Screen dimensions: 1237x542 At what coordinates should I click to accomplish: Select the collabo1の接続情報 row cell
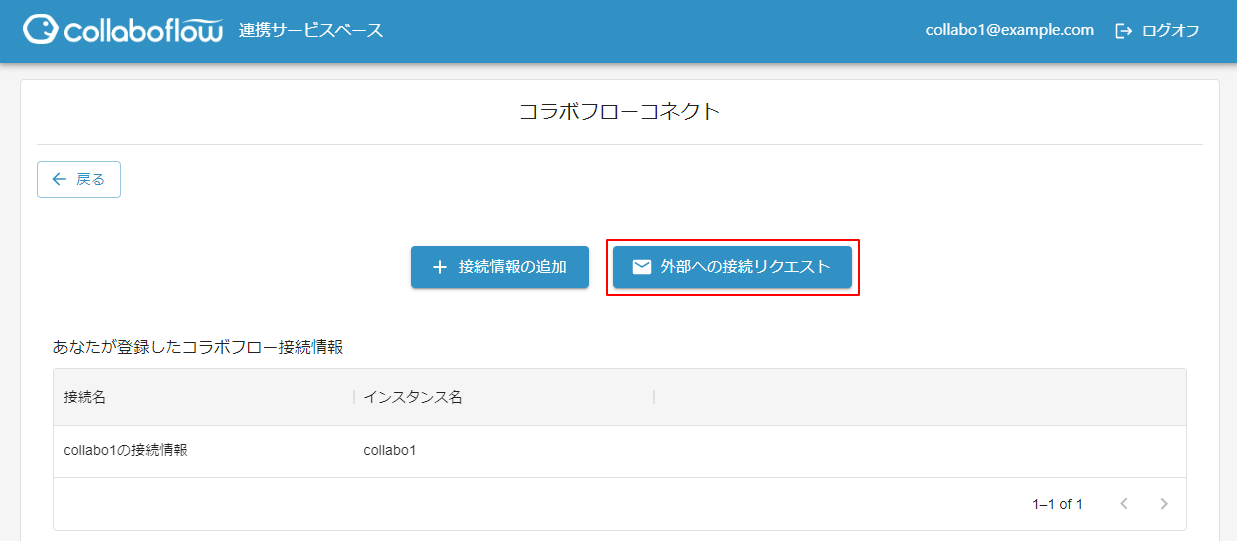click(126, 450)
